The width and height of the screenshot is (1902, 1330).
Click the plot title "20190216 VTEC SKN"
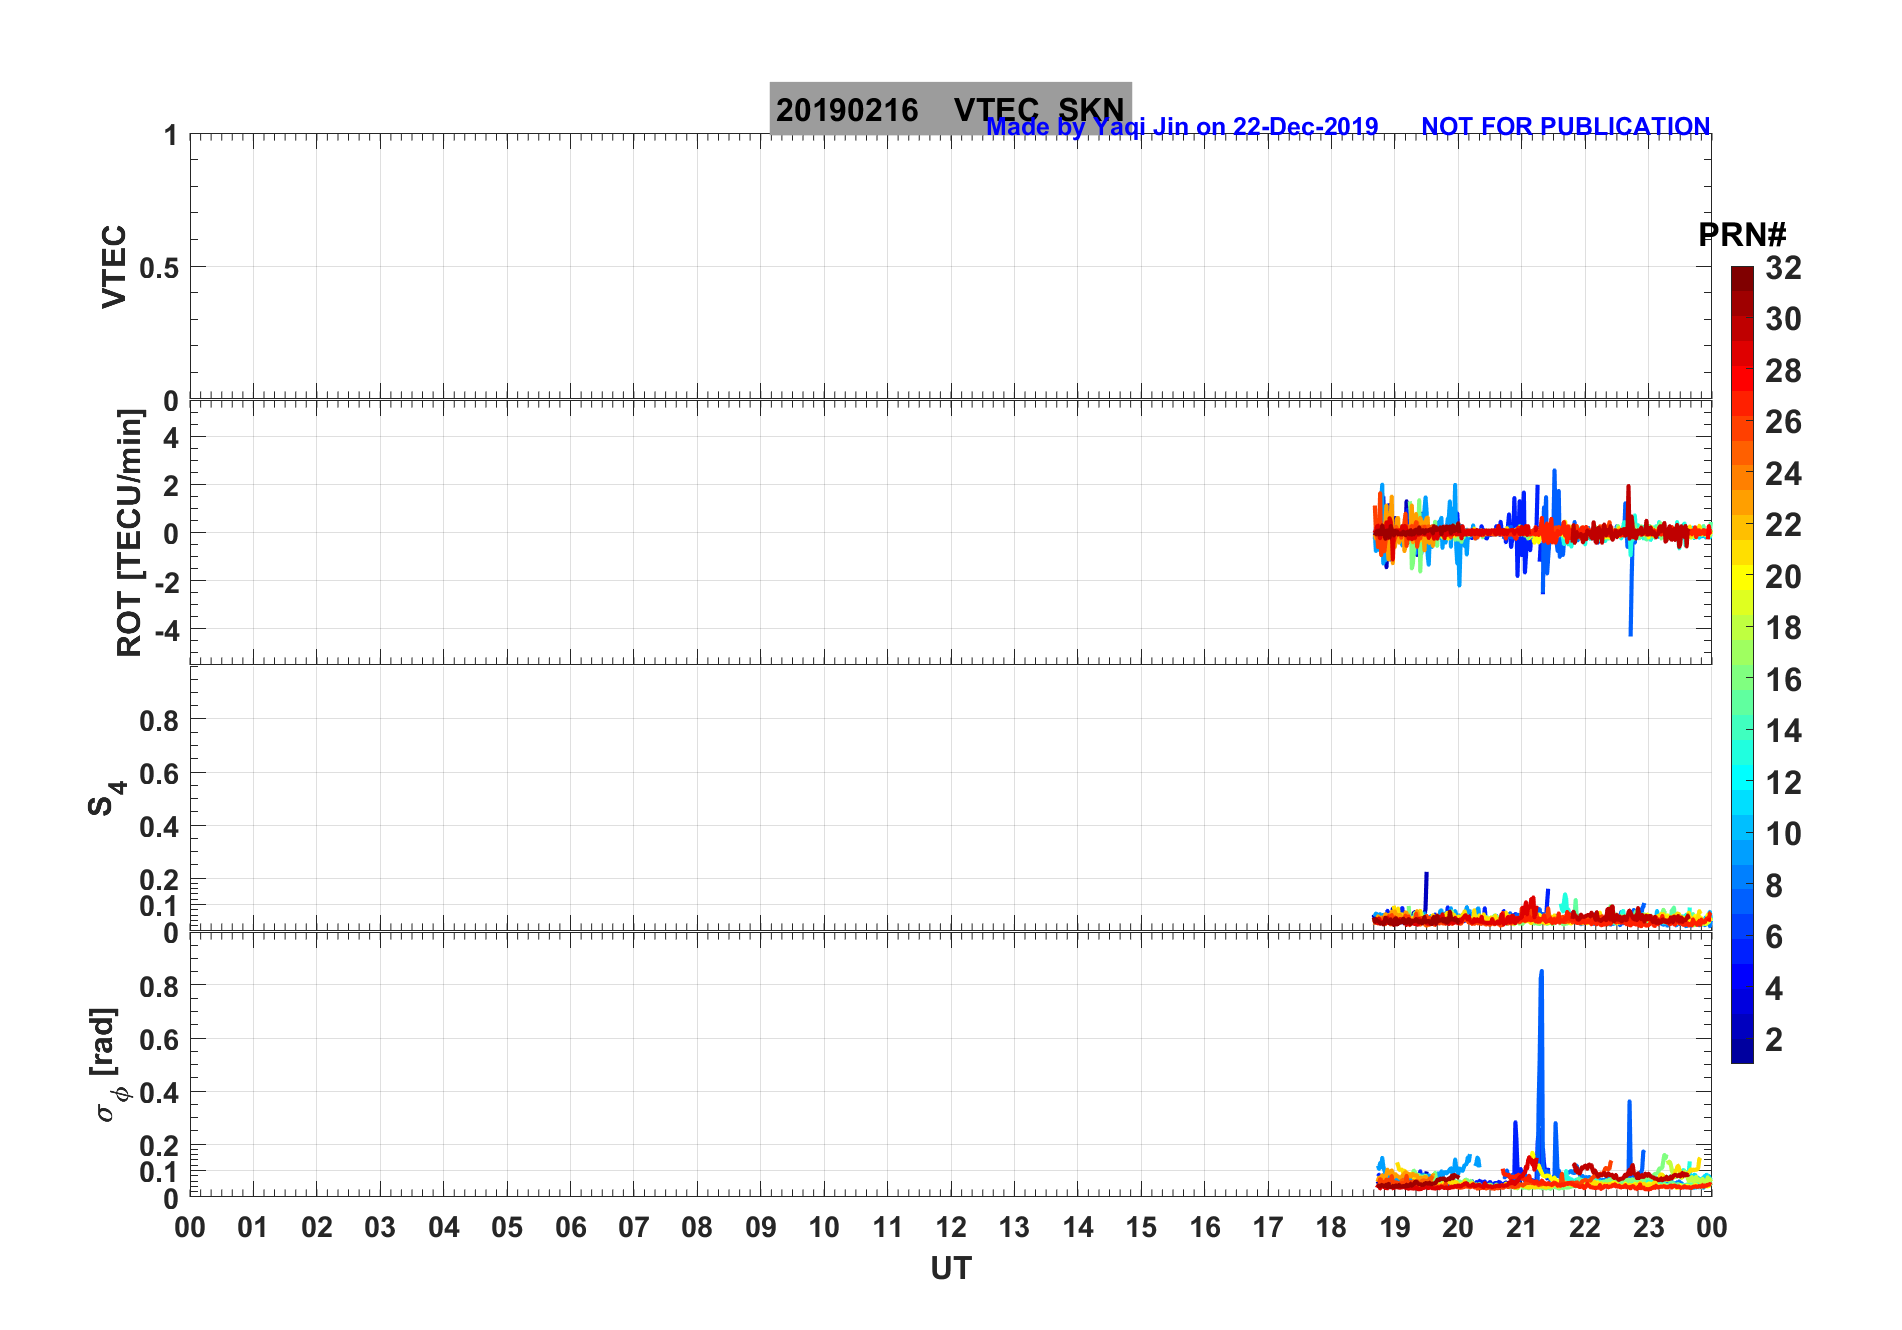[950, 109]
